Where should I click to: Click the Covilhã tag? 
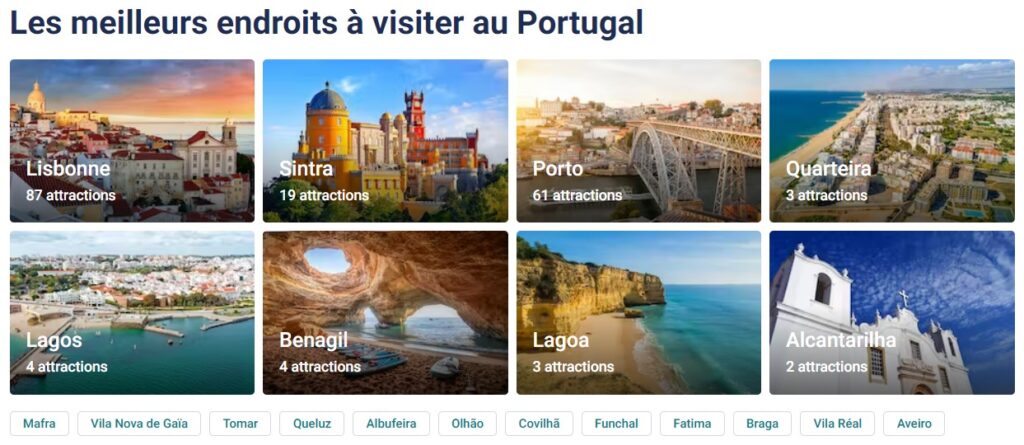(539, 423)
